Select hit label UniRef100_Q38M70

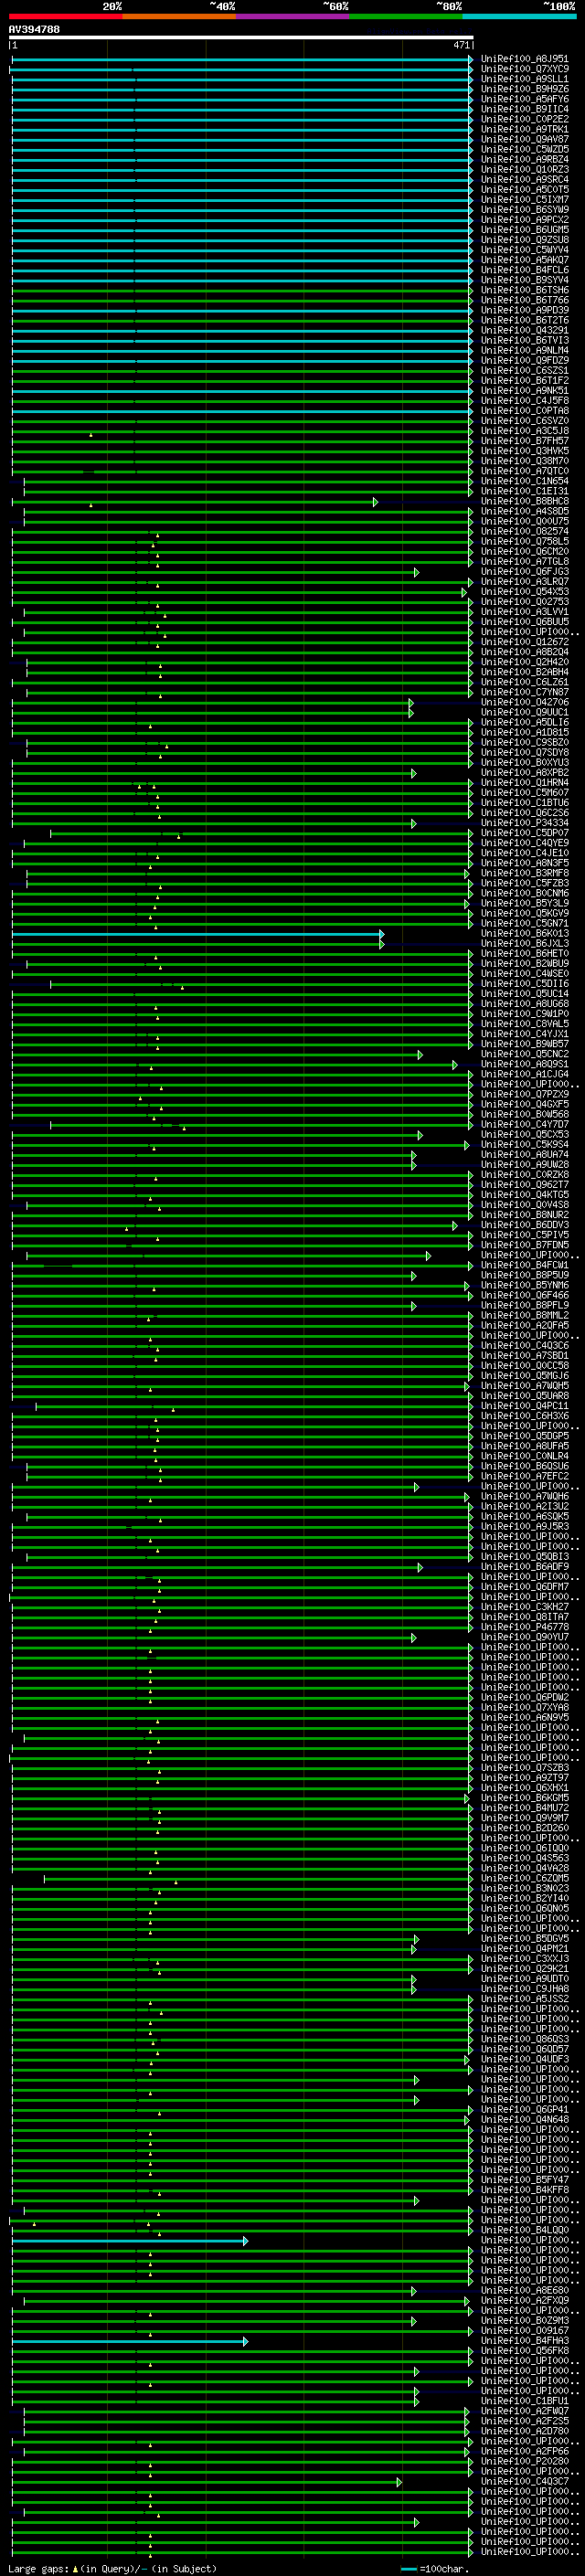coord(525,461)
